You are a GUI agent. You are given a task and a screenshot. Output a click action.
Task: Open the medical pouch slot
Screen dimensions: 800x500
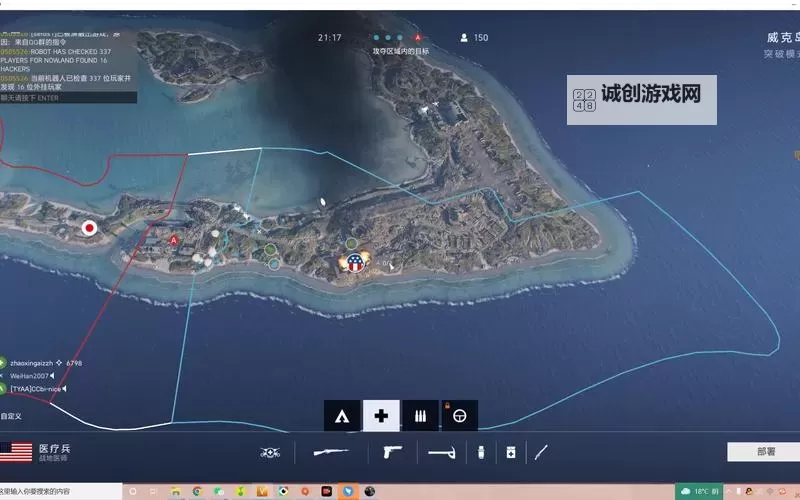[511, 452]
